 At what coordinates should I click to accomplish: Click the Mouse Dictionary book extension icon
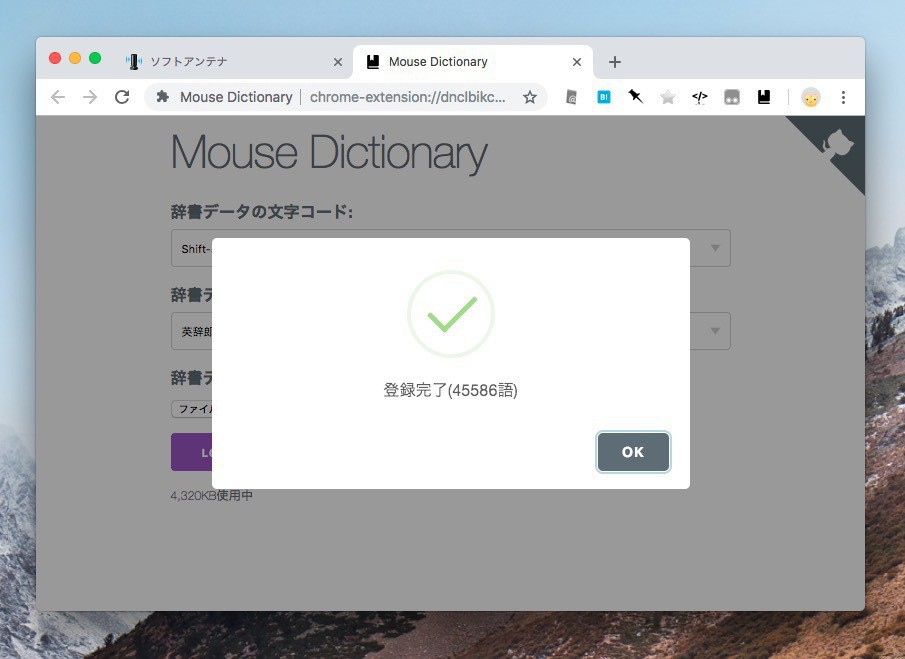tap(764, 97)
